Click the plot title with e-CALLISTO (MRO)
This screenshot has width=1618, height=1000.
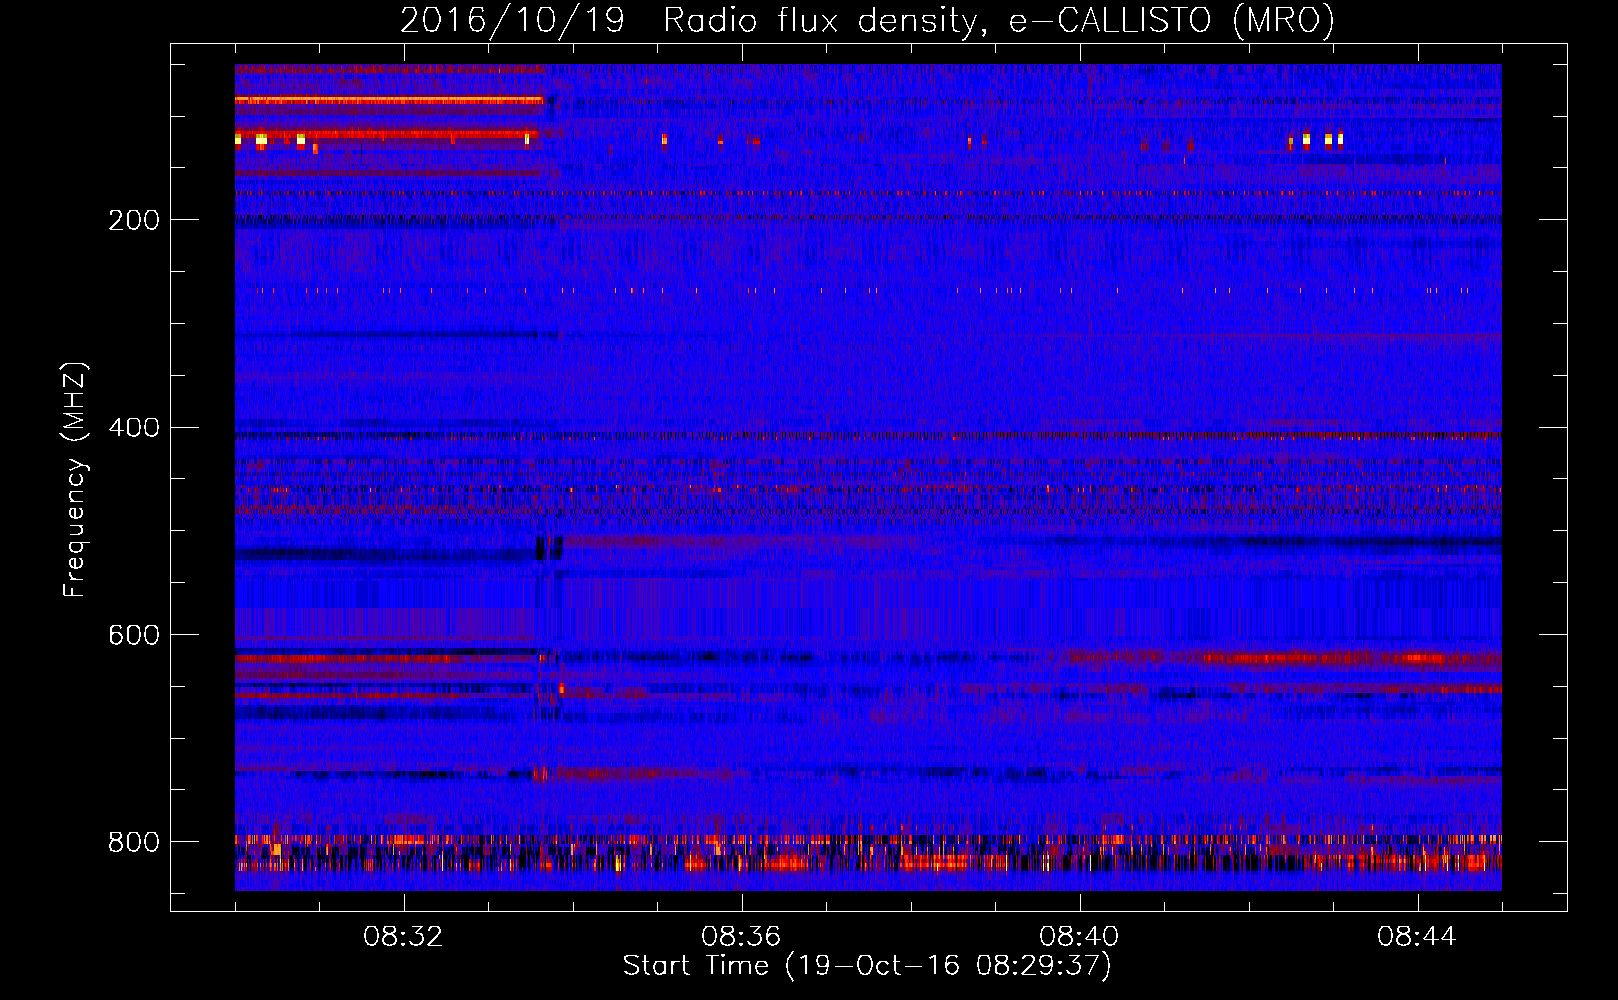point(867,20)
